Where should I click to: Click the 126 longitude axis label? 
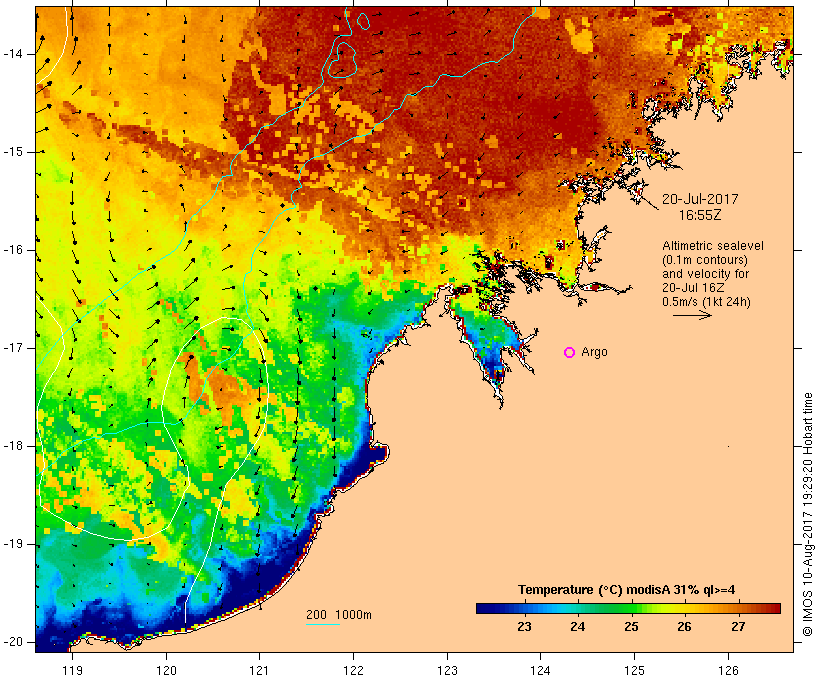(x=728, y=670)
